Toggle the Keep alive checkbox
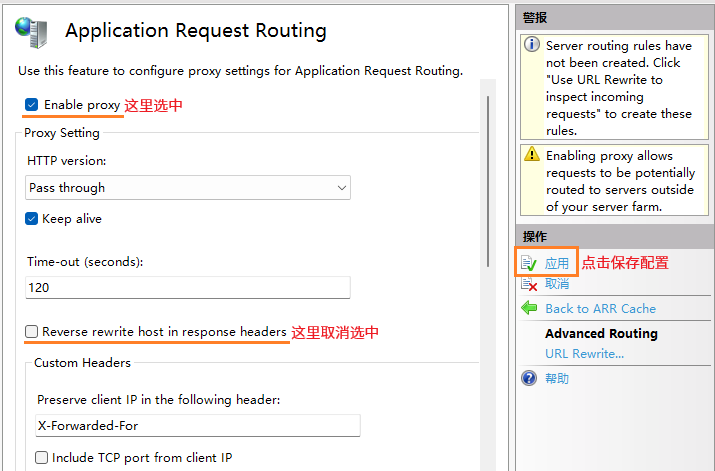The image size is (715, 471). click(31, 219)
